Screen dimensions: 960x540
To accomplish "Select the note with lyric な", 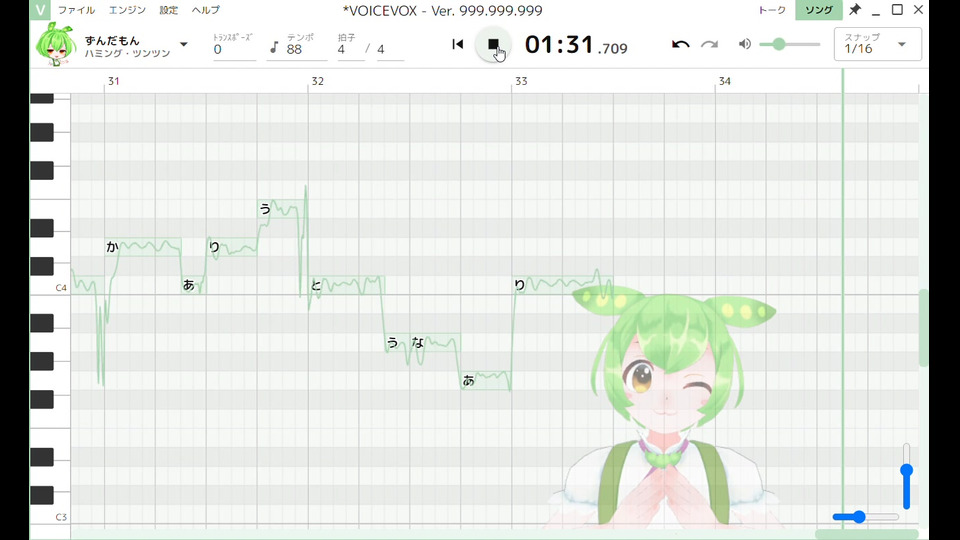I will (x=435, y=343).
